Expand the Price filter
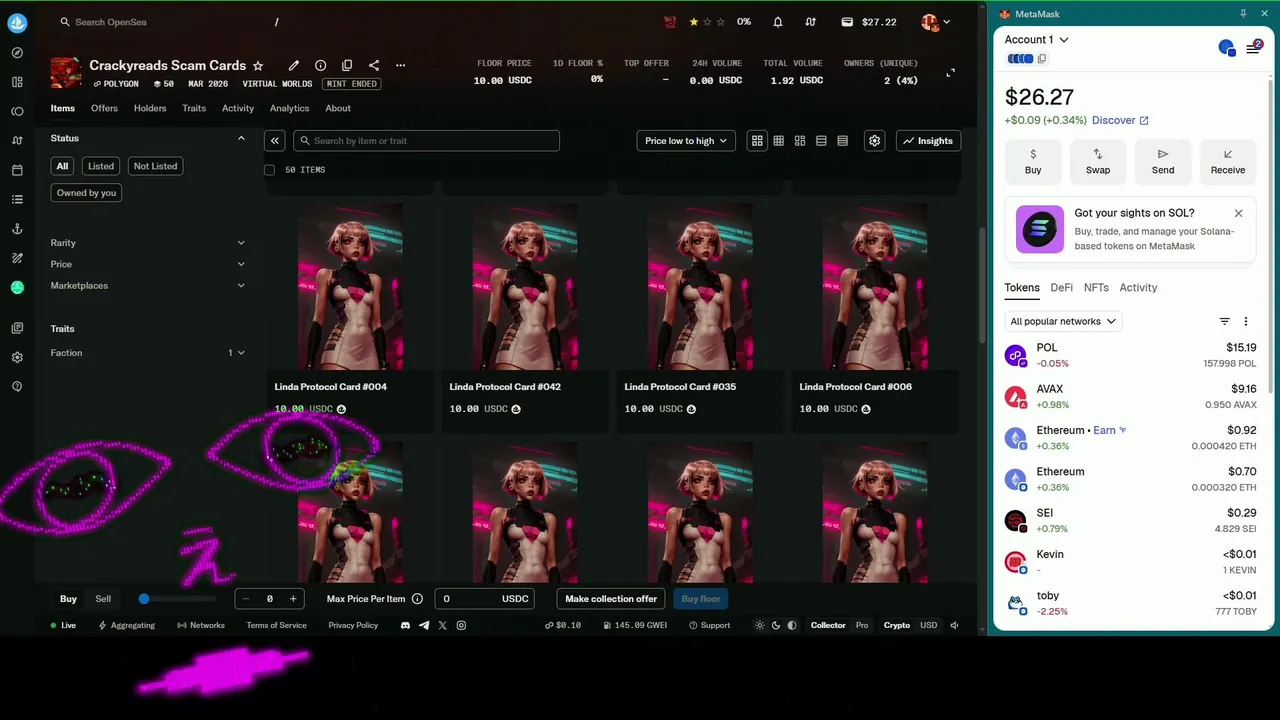 (148, 264)
